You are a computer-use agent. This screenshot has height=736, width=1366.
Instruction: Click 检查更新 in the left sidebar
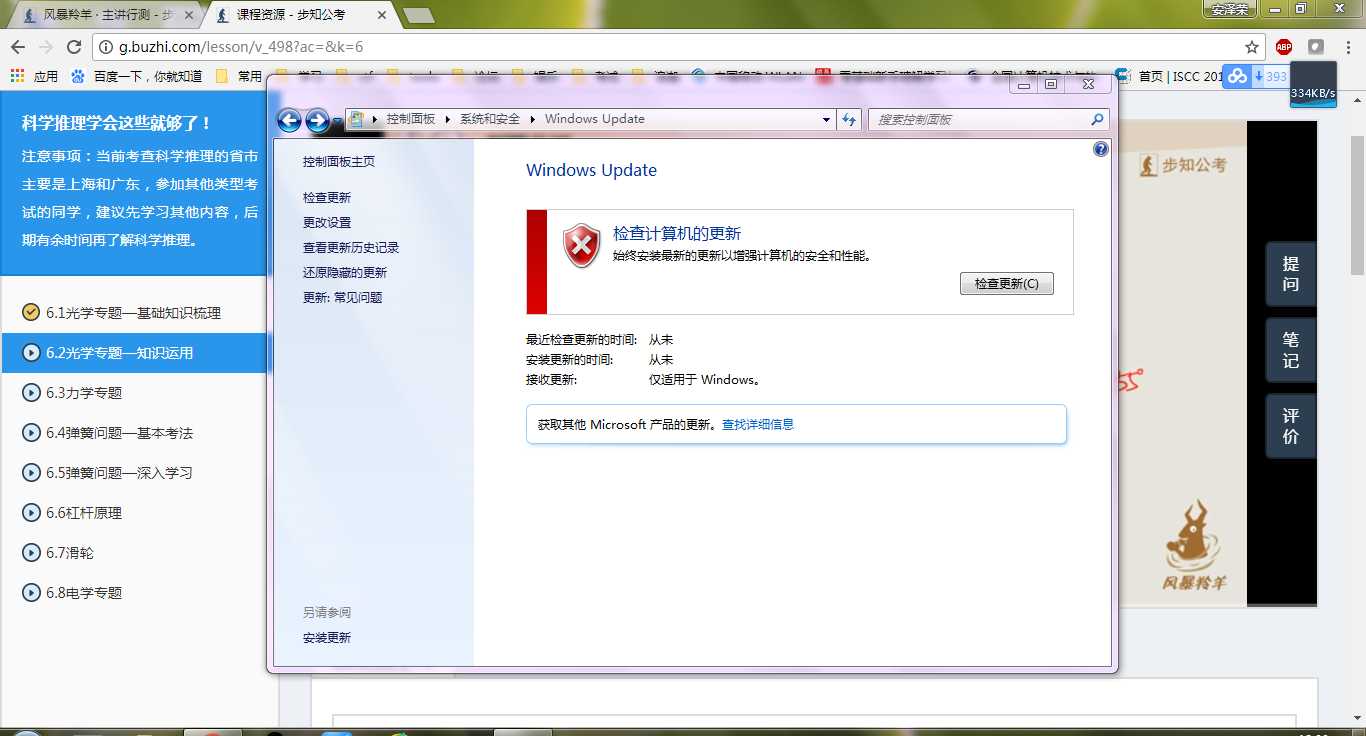pyautogui.click(x=327, y=198)
